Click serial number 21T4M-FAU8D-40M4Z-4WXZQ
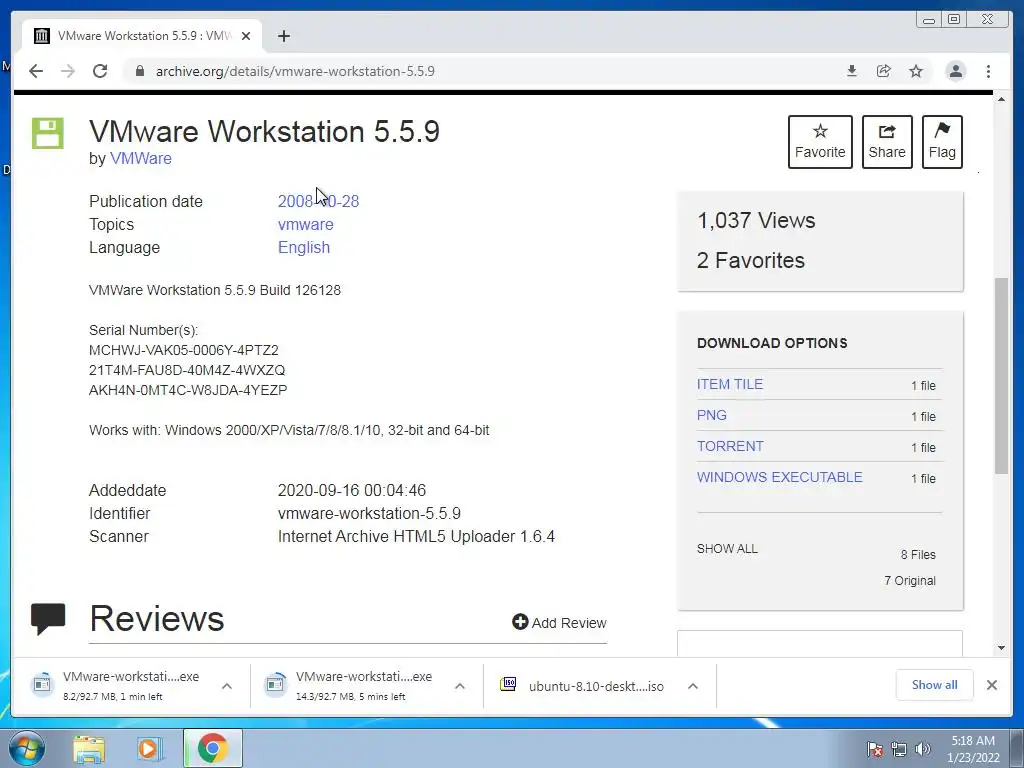Screen dimensions: 1024x768 (x=187, y=370)
